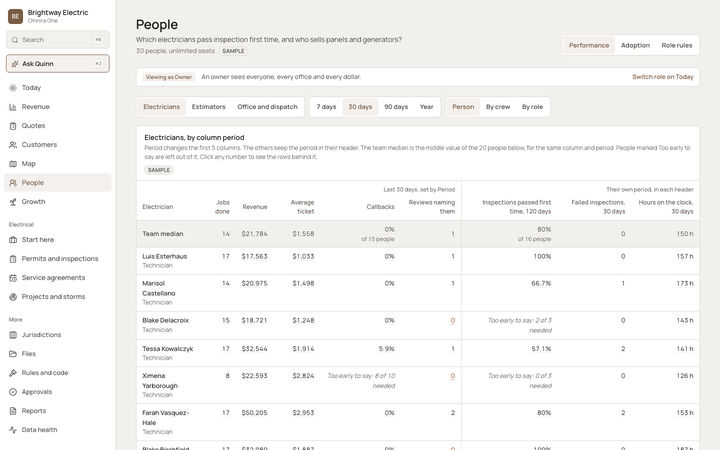Click the Growth icon in sidebar

pyautogui.click(x=13, y=202)
